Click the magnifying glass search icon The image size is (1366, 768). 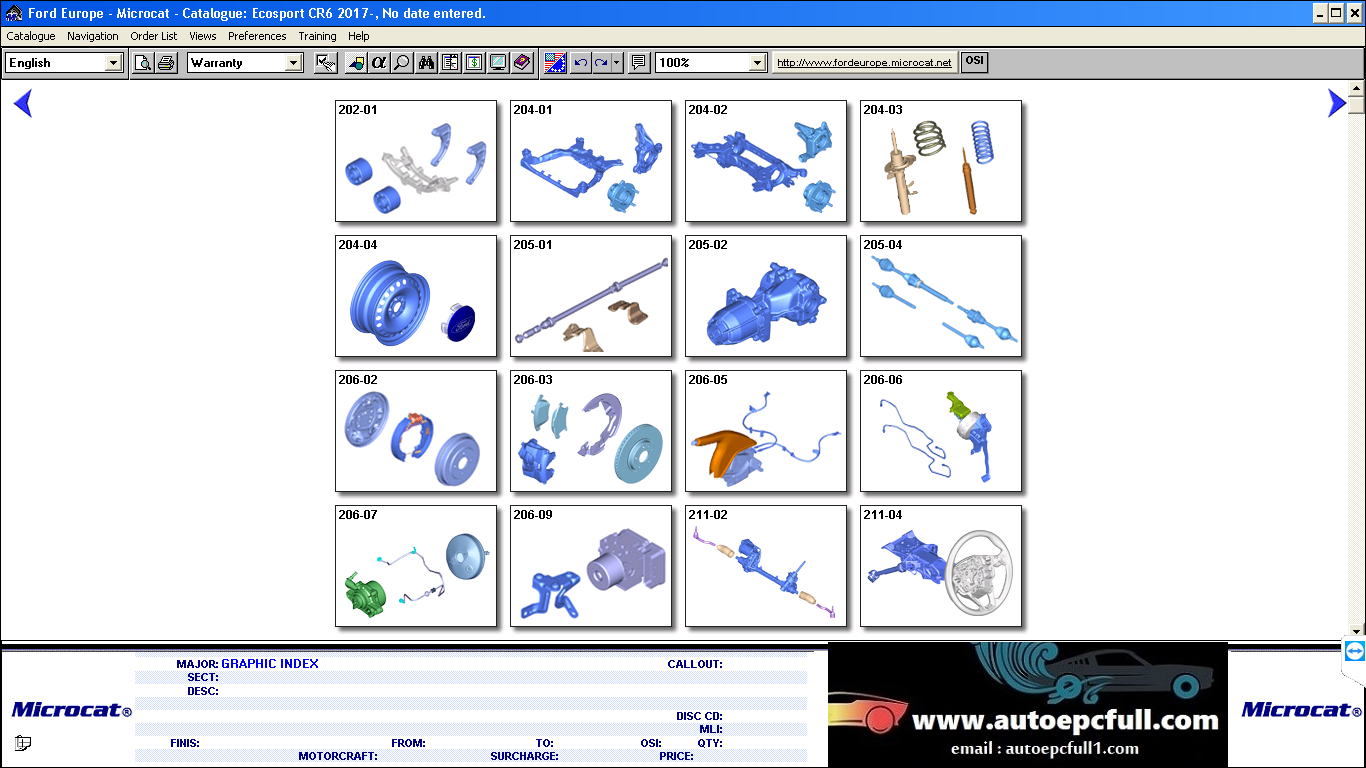[x=401, y=63]
